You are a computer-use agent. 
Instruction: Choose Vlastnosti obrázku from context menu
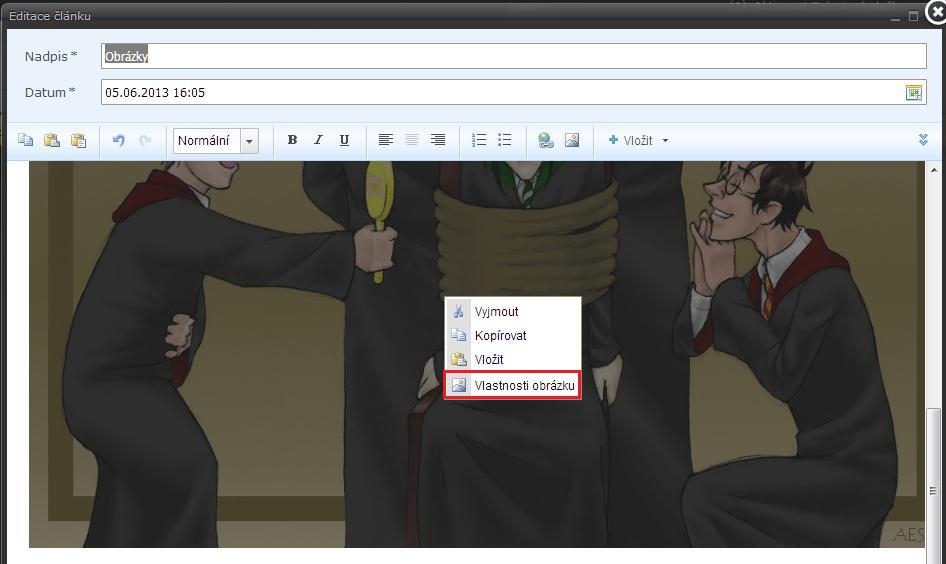tap(513, 385)
